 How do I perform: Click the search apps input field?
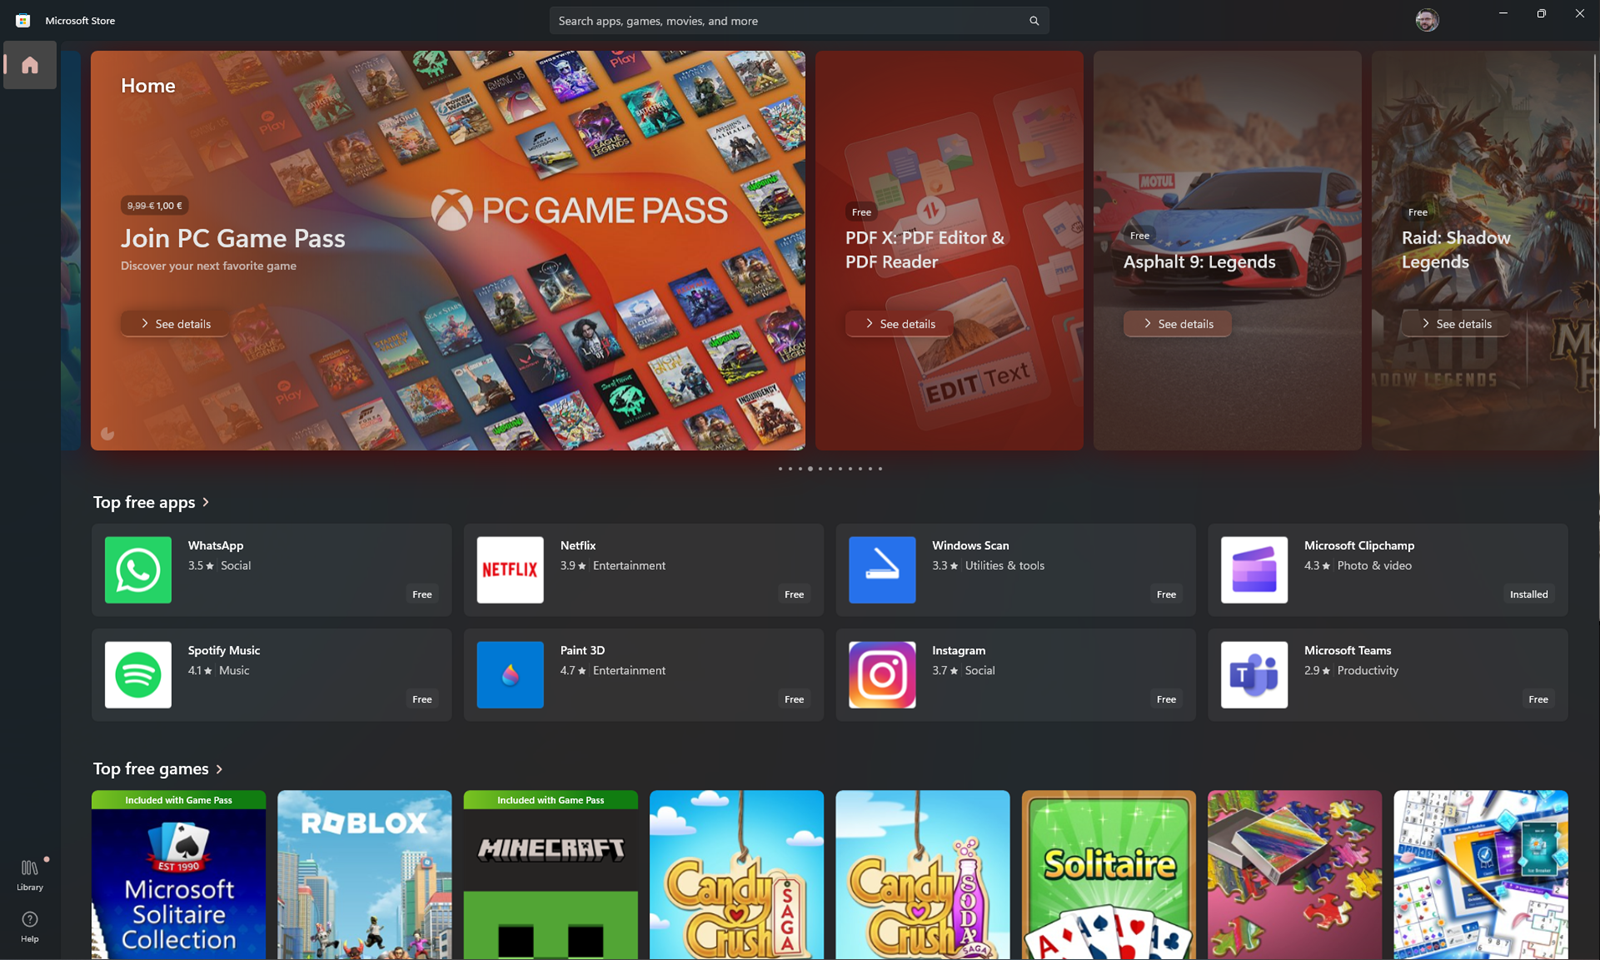(x=799, y=21)
